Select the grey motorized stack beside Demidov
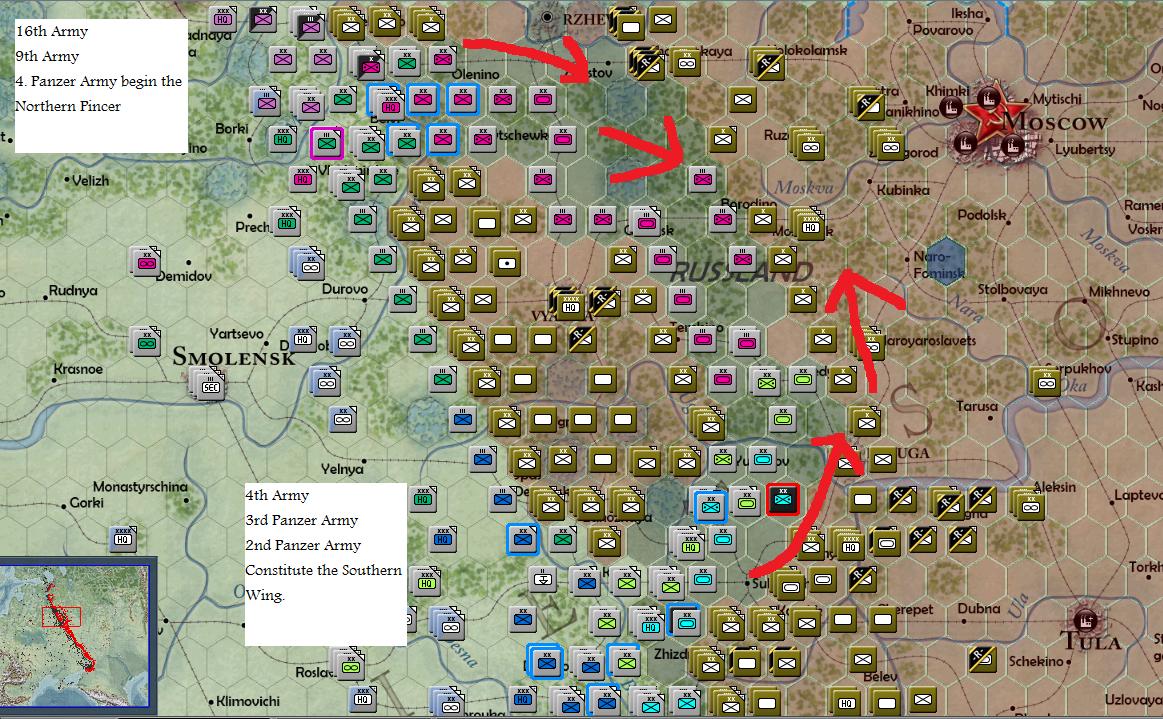The image size is (1163, 719). (146, 262)
